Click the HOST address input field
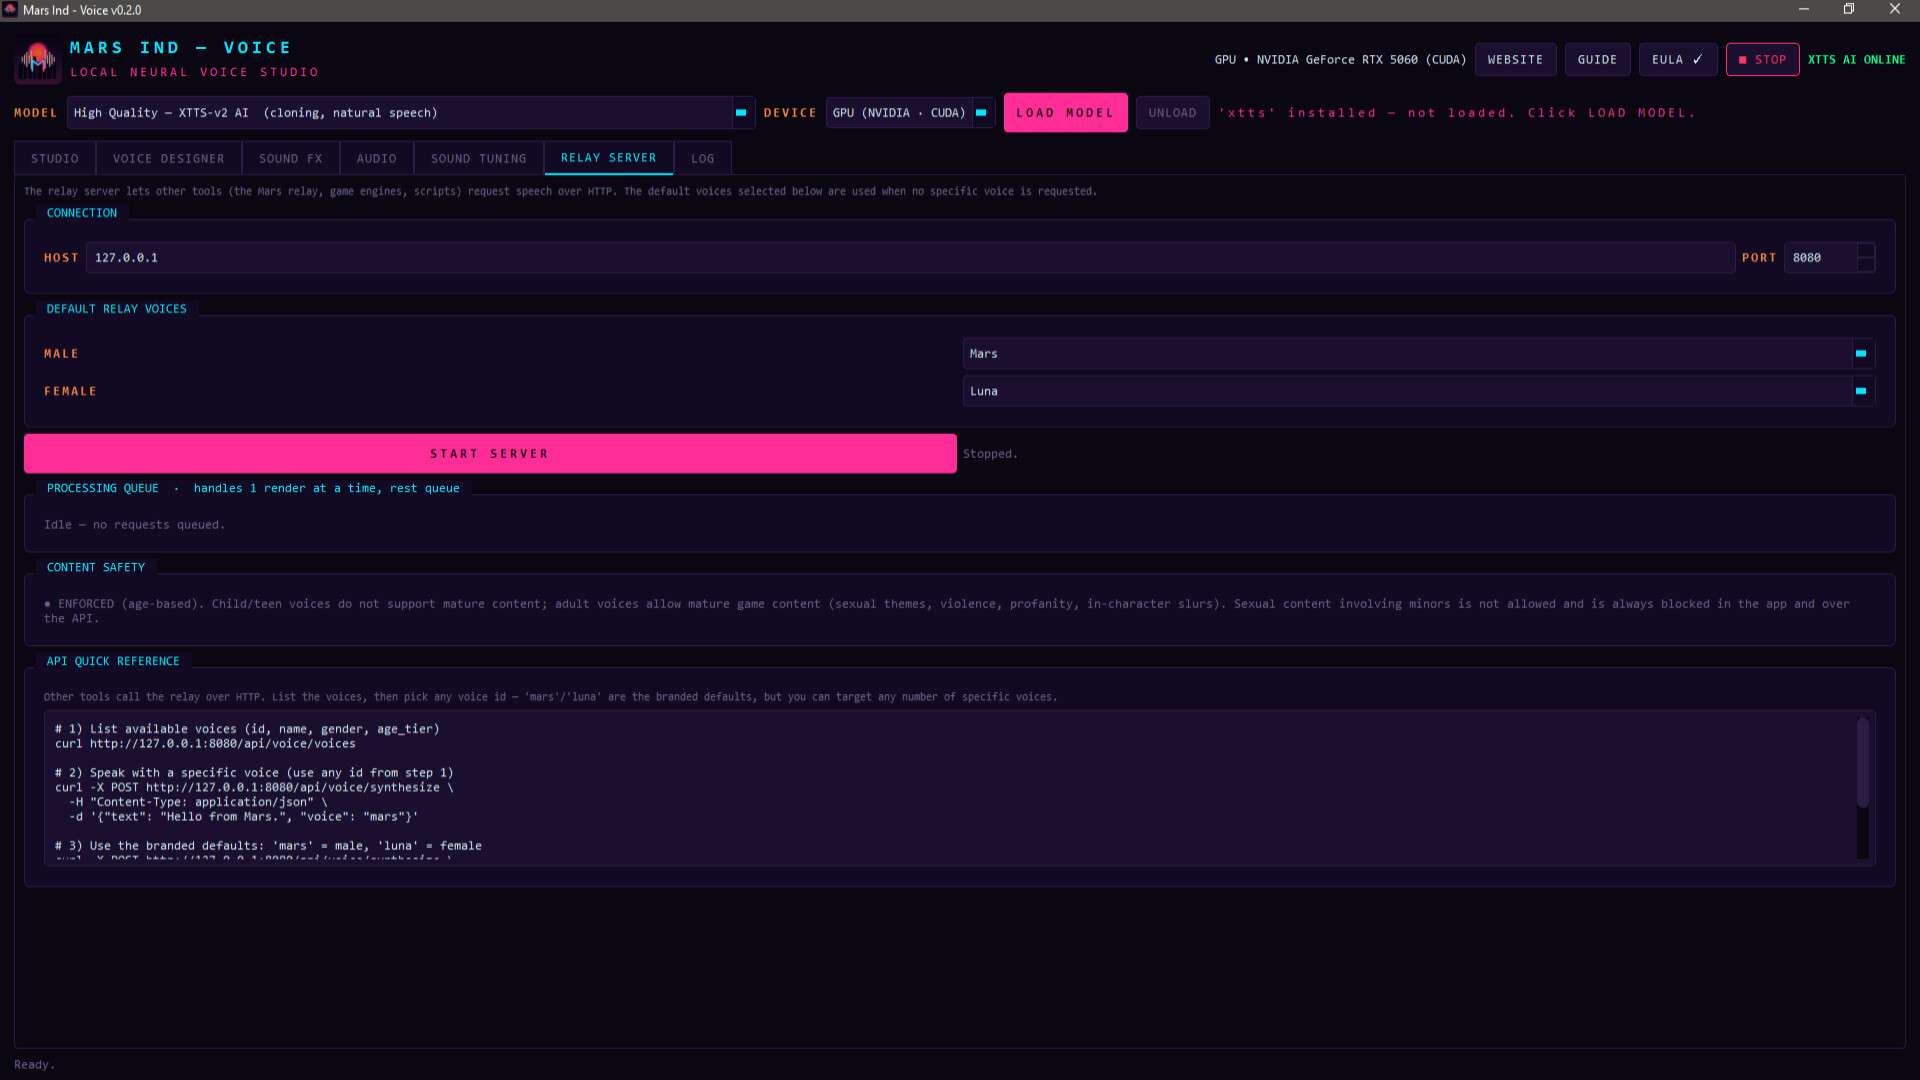This screenshot has width=1920, height=1080. point(910,258)
